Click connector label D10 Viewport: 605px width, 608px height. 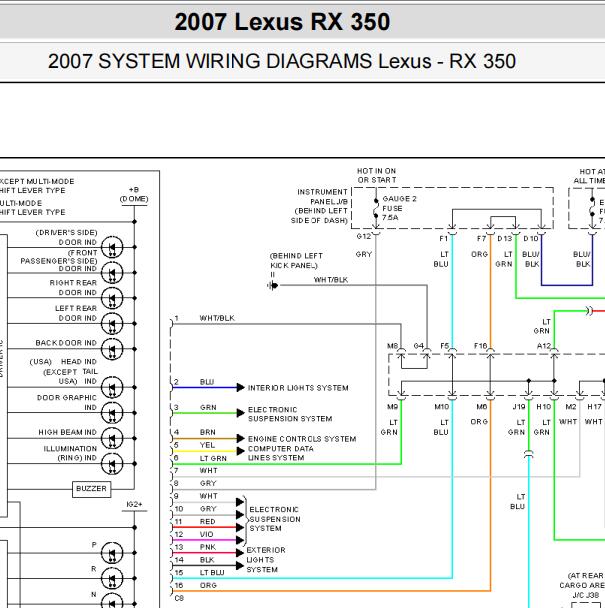tap(531, 239)
